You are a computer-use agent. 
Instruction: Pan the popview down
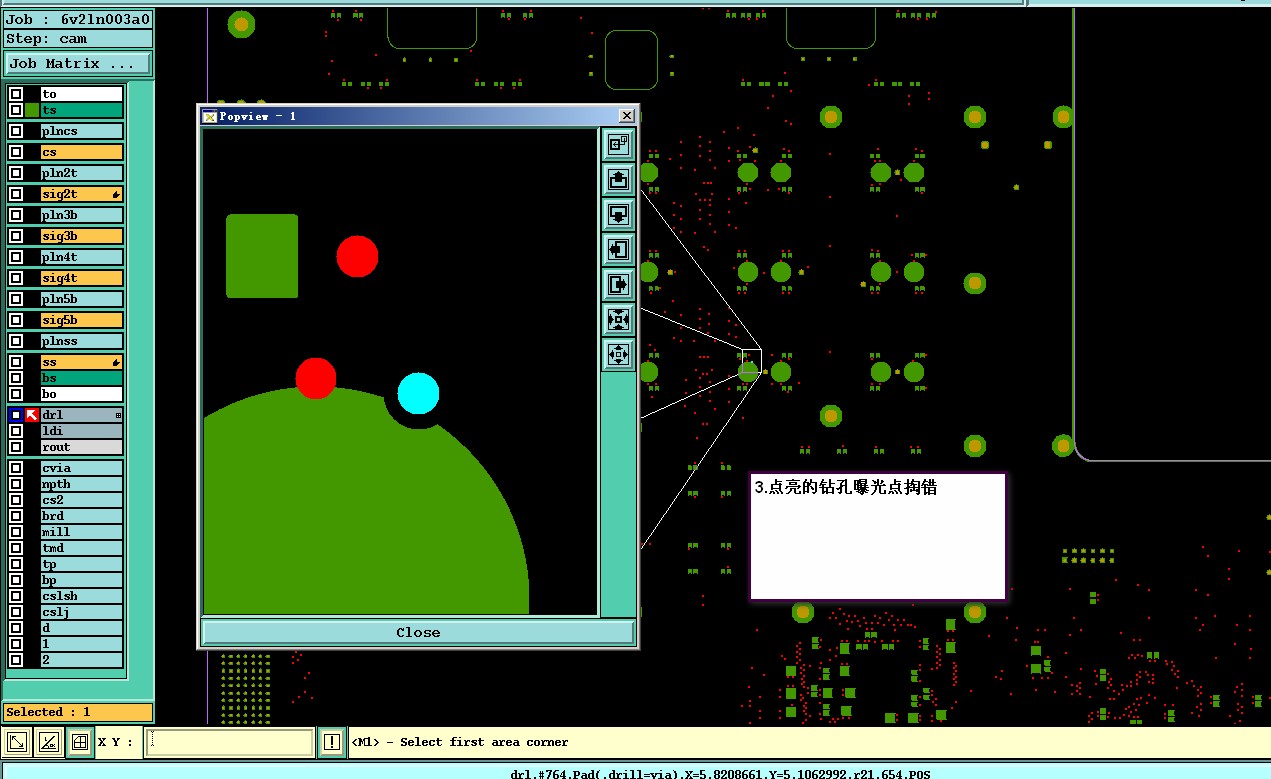tap(618, 215)
